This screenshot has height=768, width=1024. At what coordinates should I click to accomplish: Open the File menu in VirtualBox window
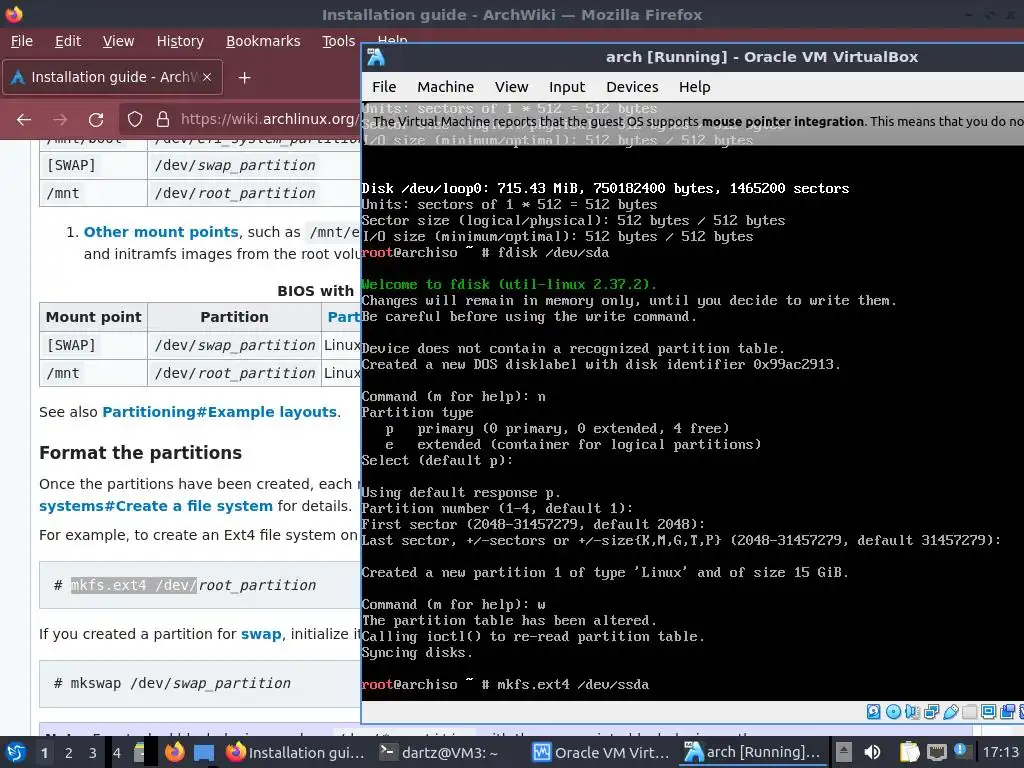click(384, 87)
